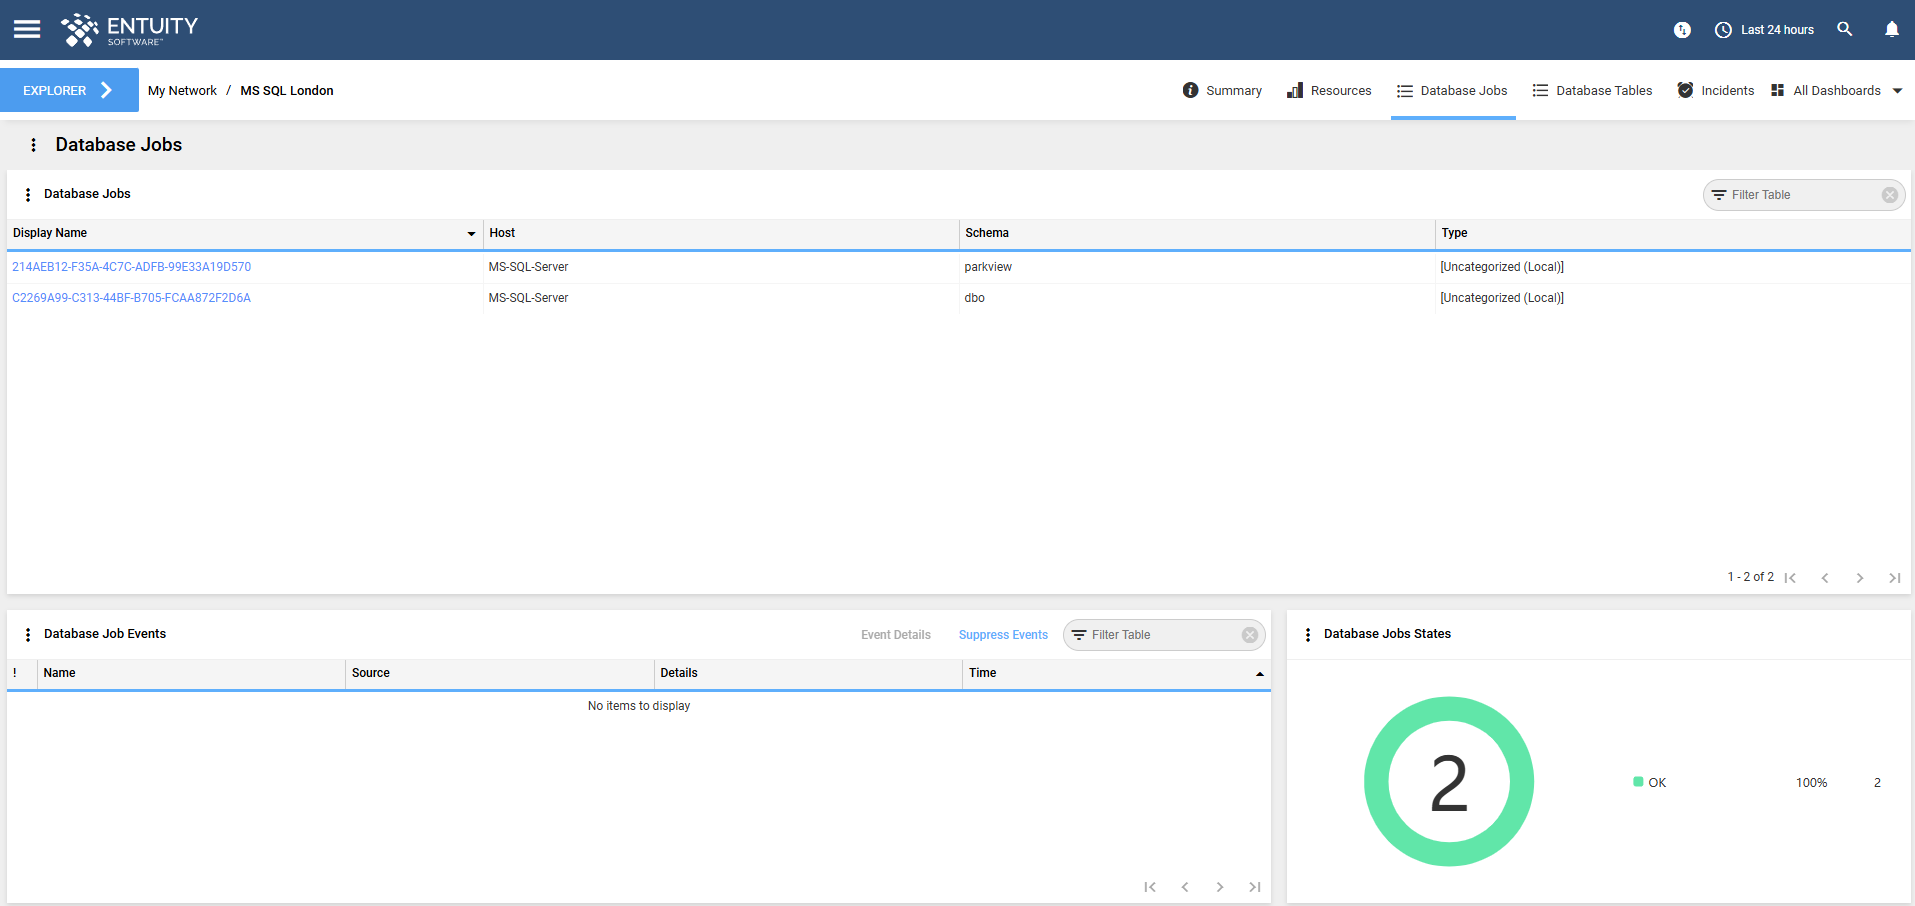
Task: Click the parkview schema cell
Action: click(x=988, y=267)
